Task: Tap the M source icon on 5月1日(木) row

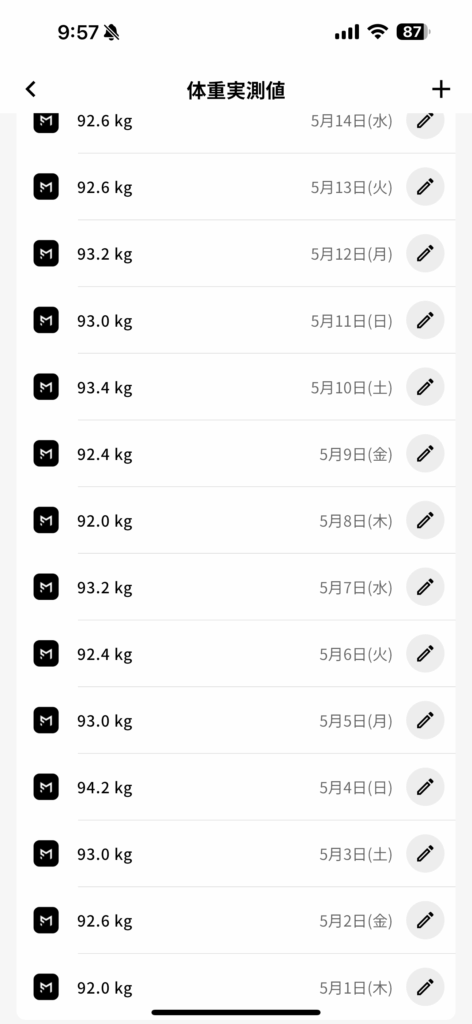Action: click(46, 987)
